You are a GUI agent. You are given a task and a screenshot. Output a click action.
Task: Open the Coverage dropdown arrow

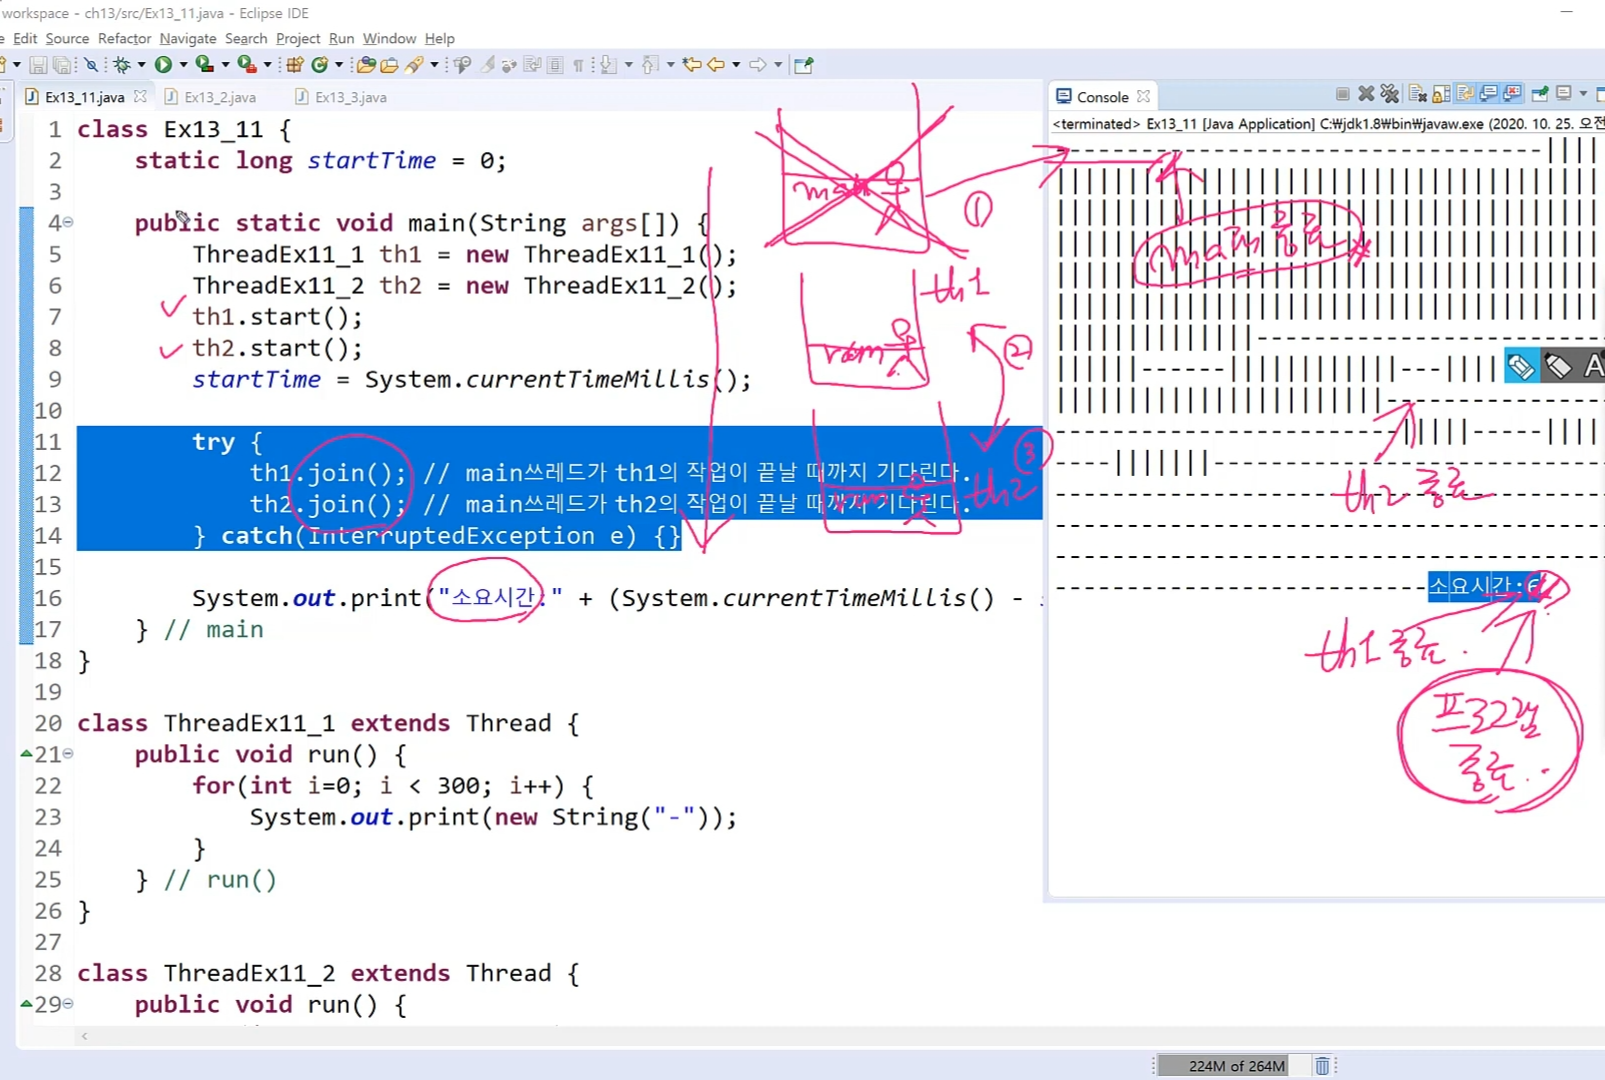pos(225,65)
